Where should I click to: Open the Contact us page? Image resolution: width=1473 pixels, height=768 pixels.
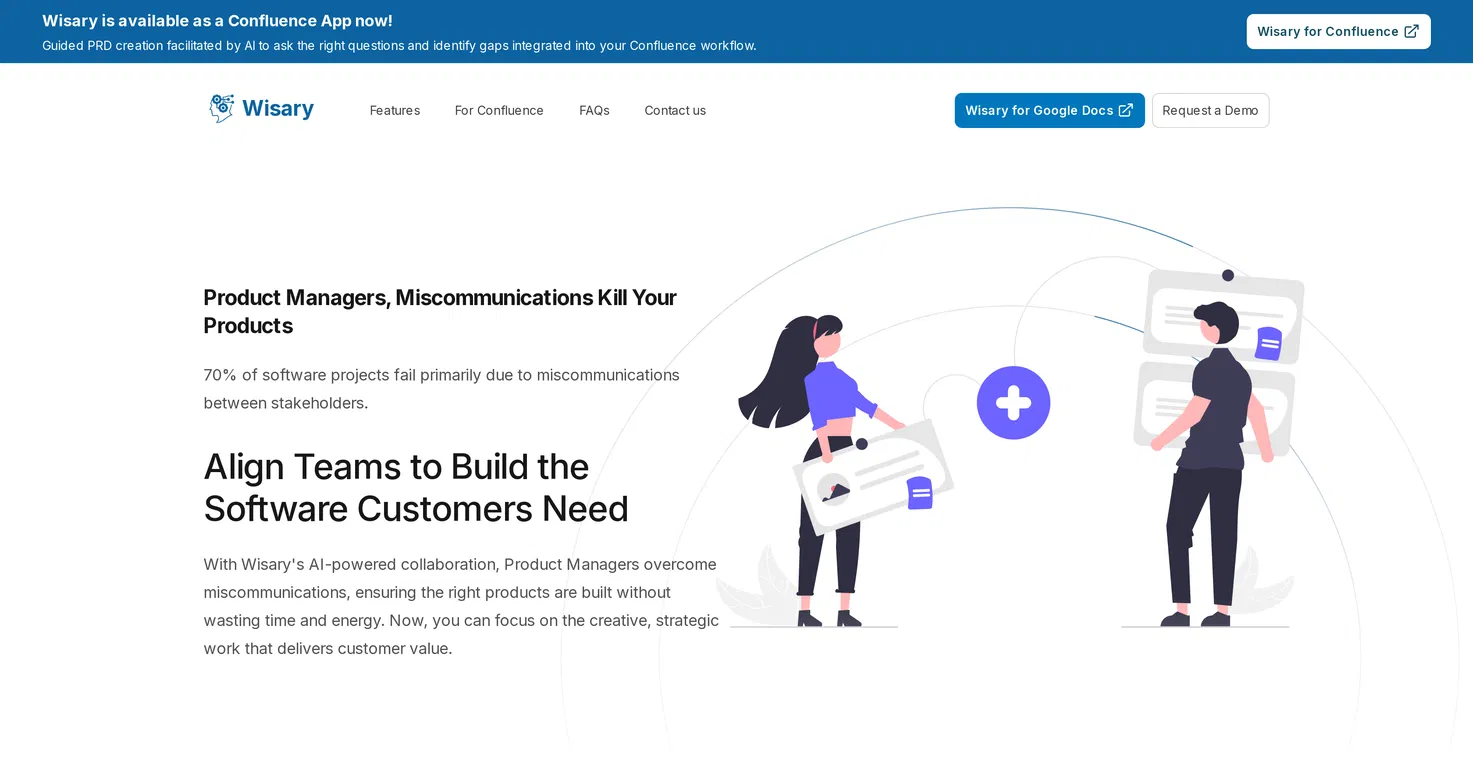point(675,110)
